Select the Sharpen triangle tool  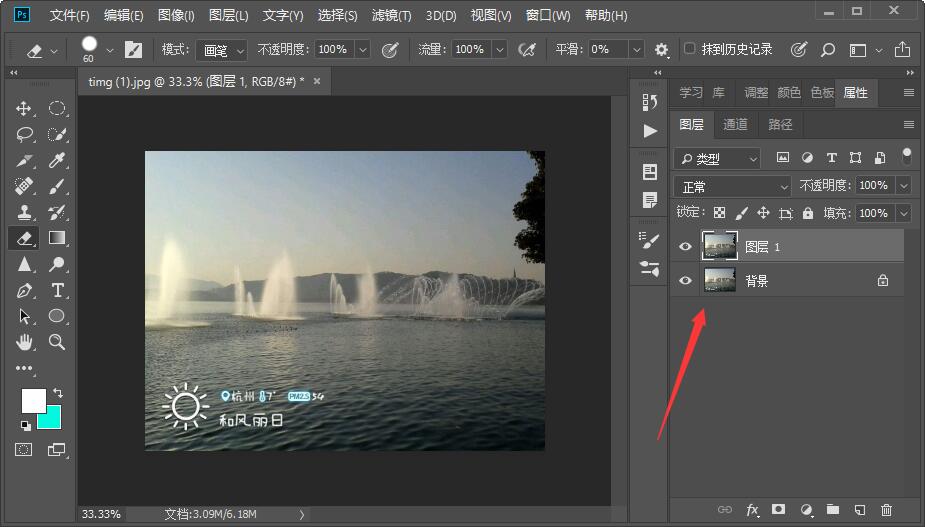click(x=24, y=264)
